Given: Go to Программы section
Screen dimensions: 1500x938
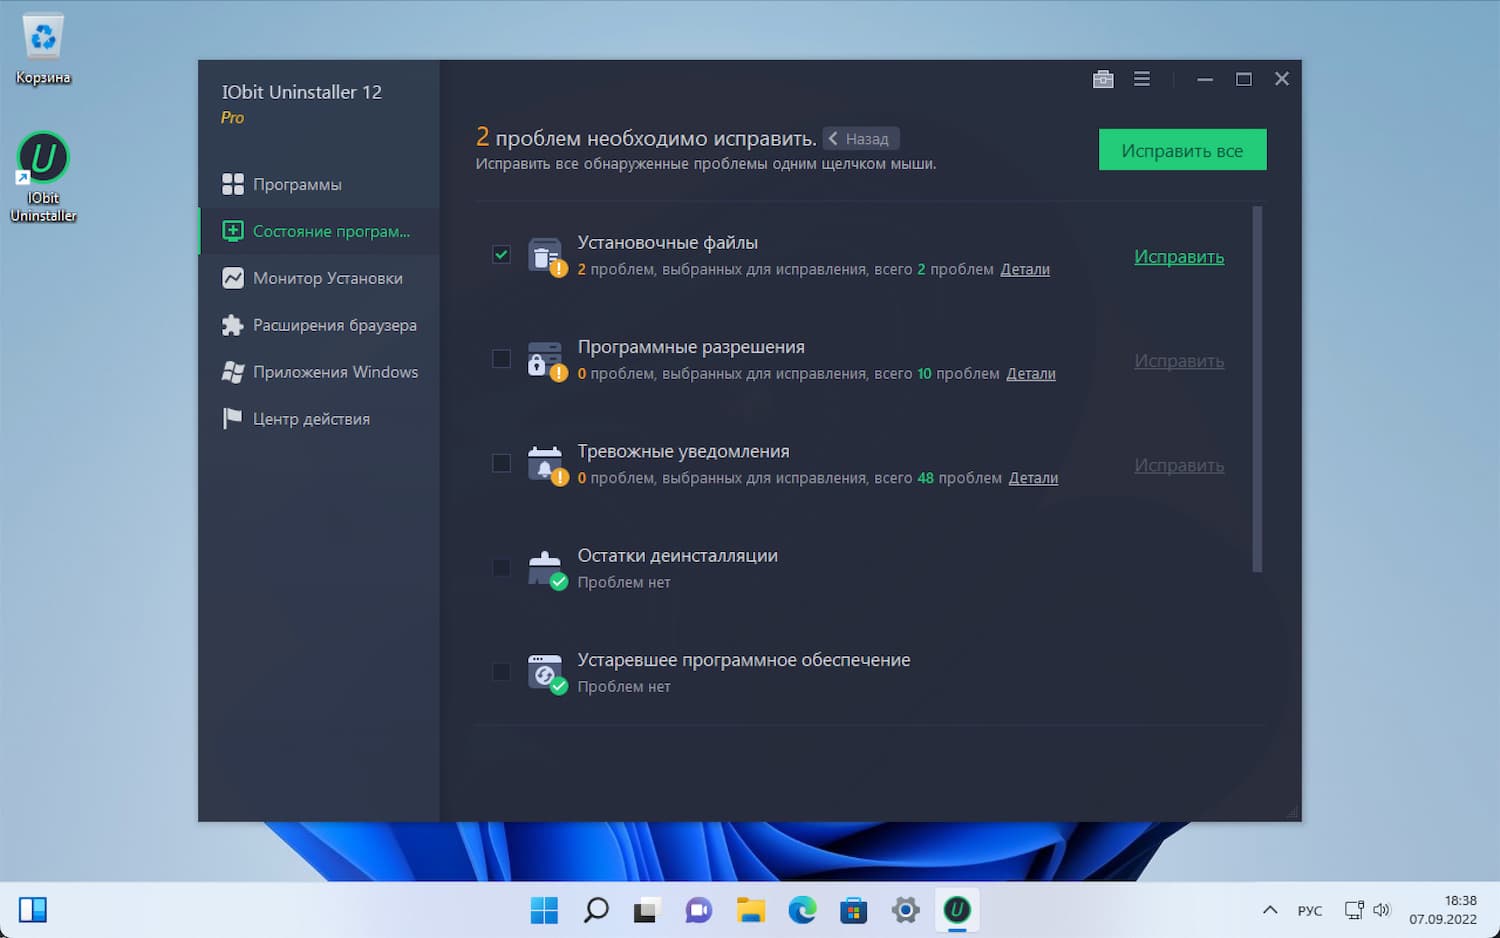Looking at the screenshot, I should click(319, 184).
